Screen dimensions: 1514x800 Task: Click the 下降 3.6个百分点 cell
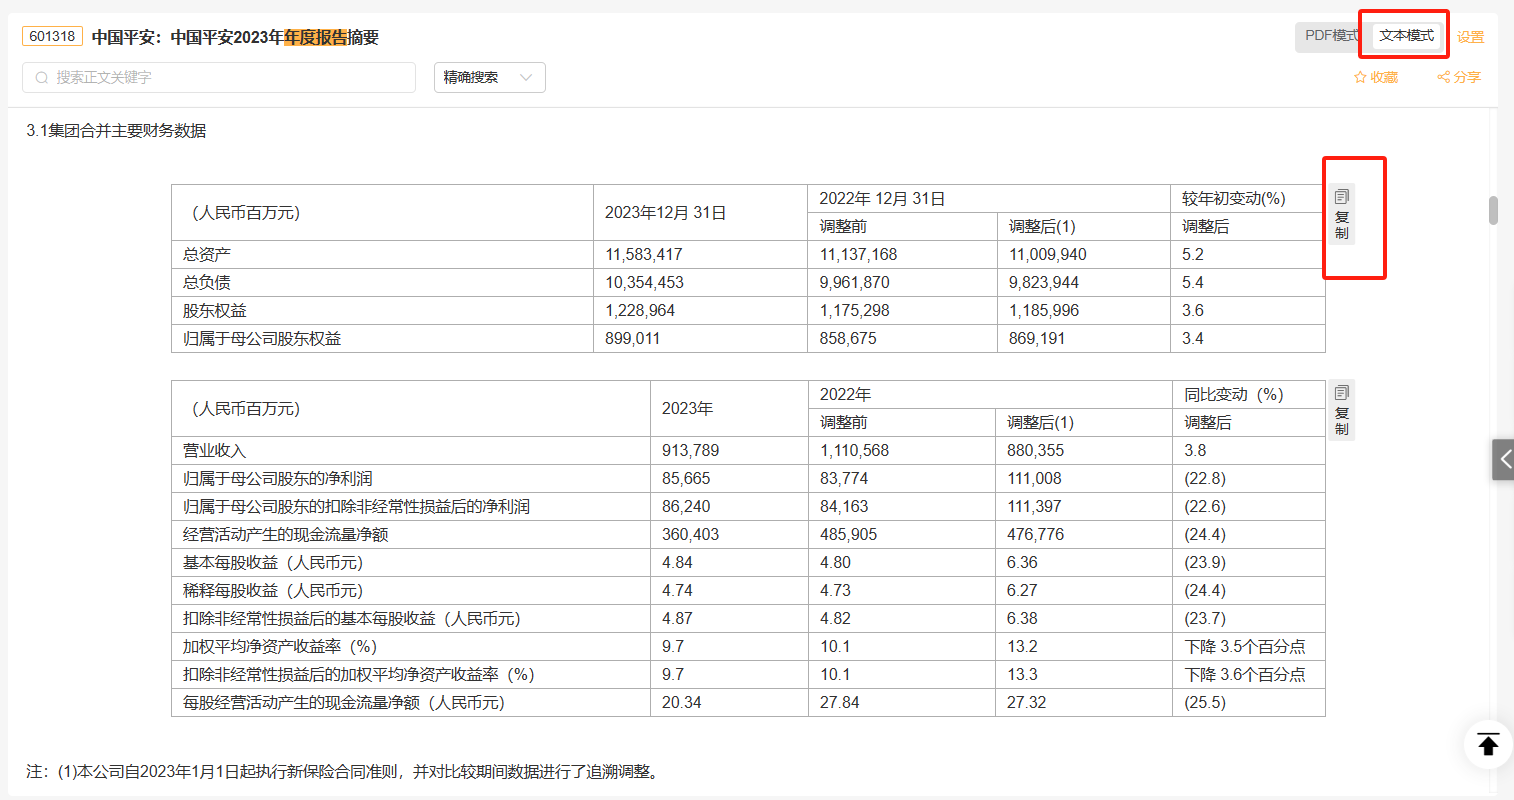click(1245, 674)
